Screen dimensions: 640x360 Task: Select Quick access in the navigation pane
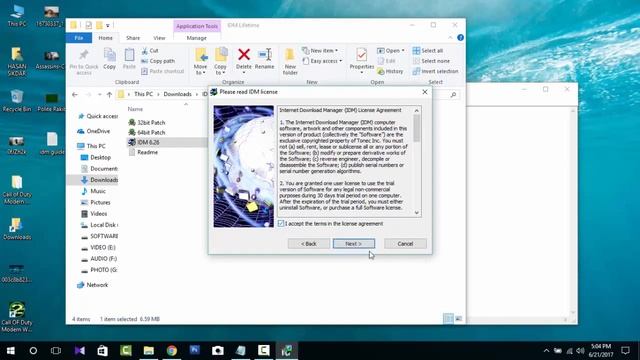(98, 116)
